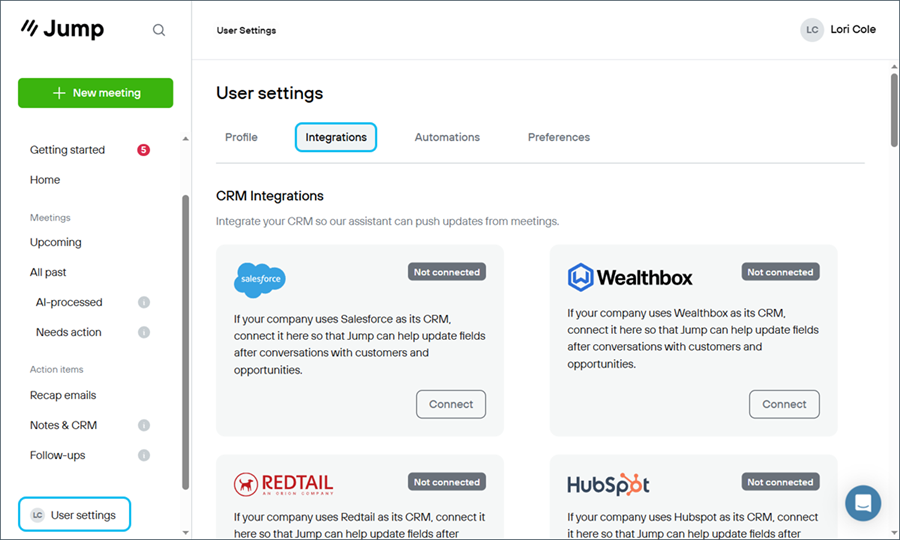Screen dimensions: 900x540
Task: Open User settings at sidebar bottom
Action: pos(75,514)
